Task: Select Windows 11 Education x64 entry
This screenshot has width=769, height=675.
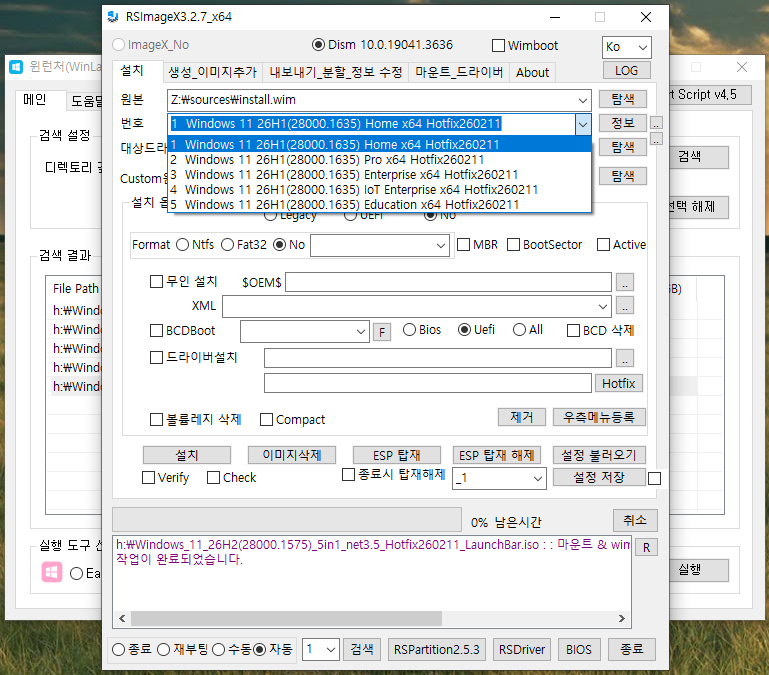Action: (380, 205)
